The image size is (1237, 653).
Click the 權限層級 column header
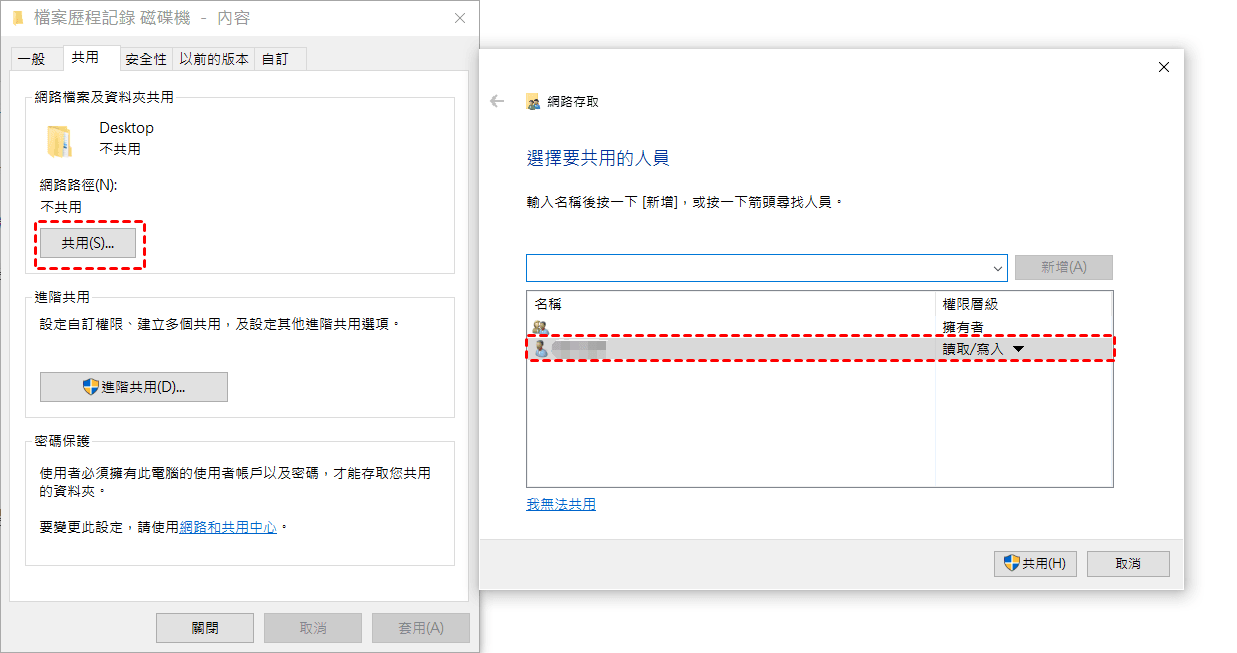pos(970,303)
